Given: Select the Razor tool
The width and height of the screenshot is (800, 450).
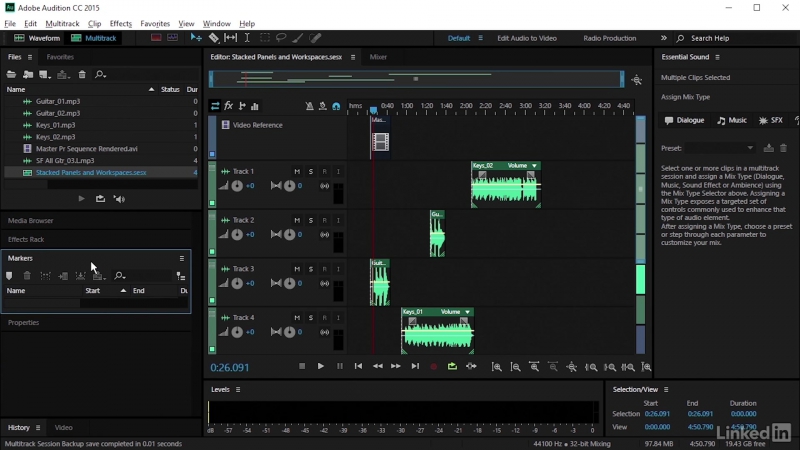Looking at the screenshot, I should (214, 38).
